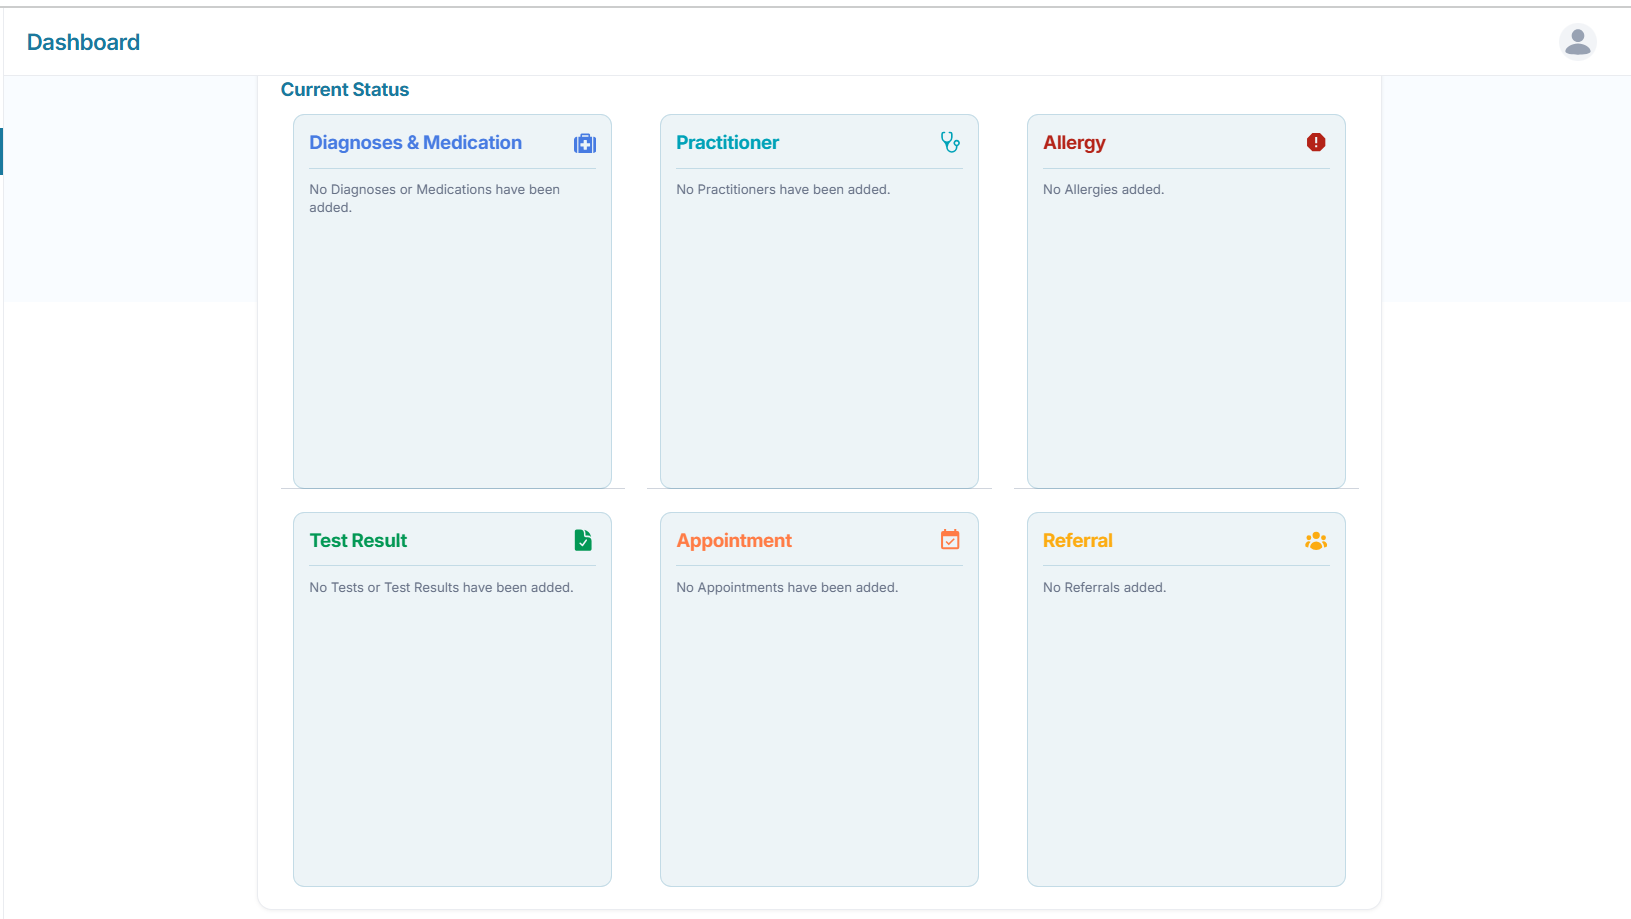The image size is (1631, 919).
Task: Click the Dashboard page title
Action: [x=83, y=42]
